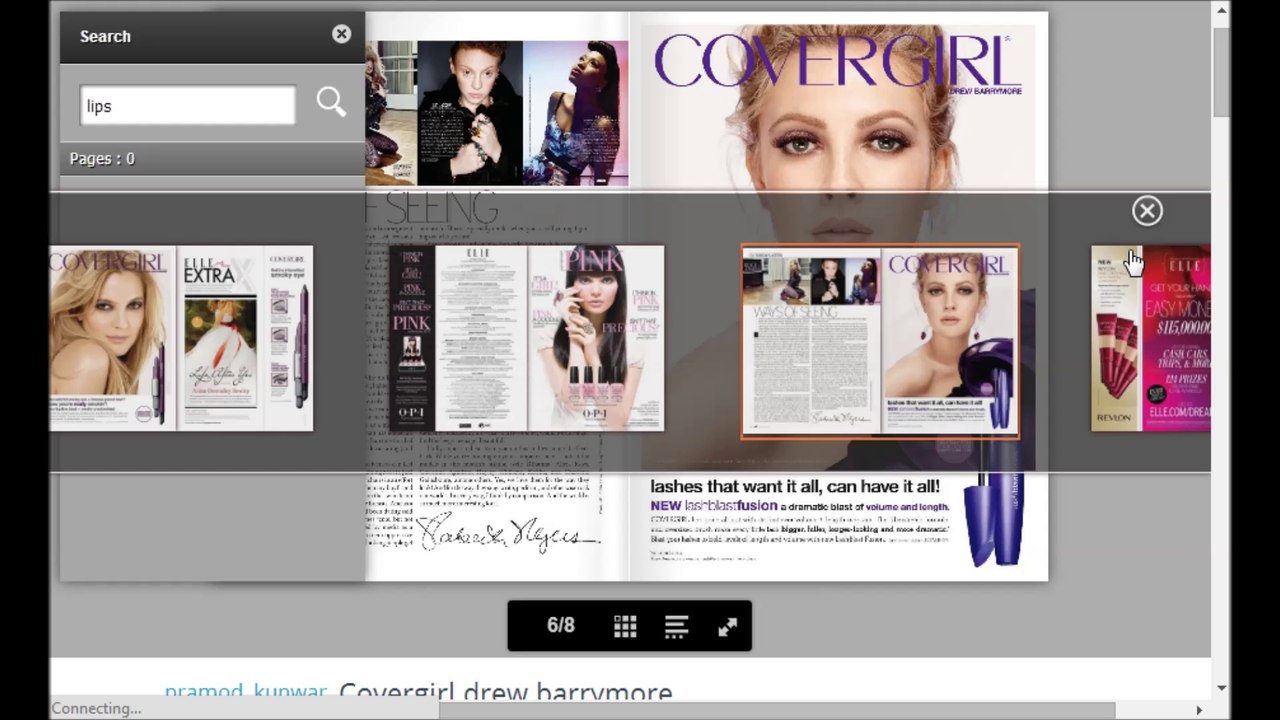This screenshot has height=720, width=1280.
Task: Close the Search panel
Action: 341,34
